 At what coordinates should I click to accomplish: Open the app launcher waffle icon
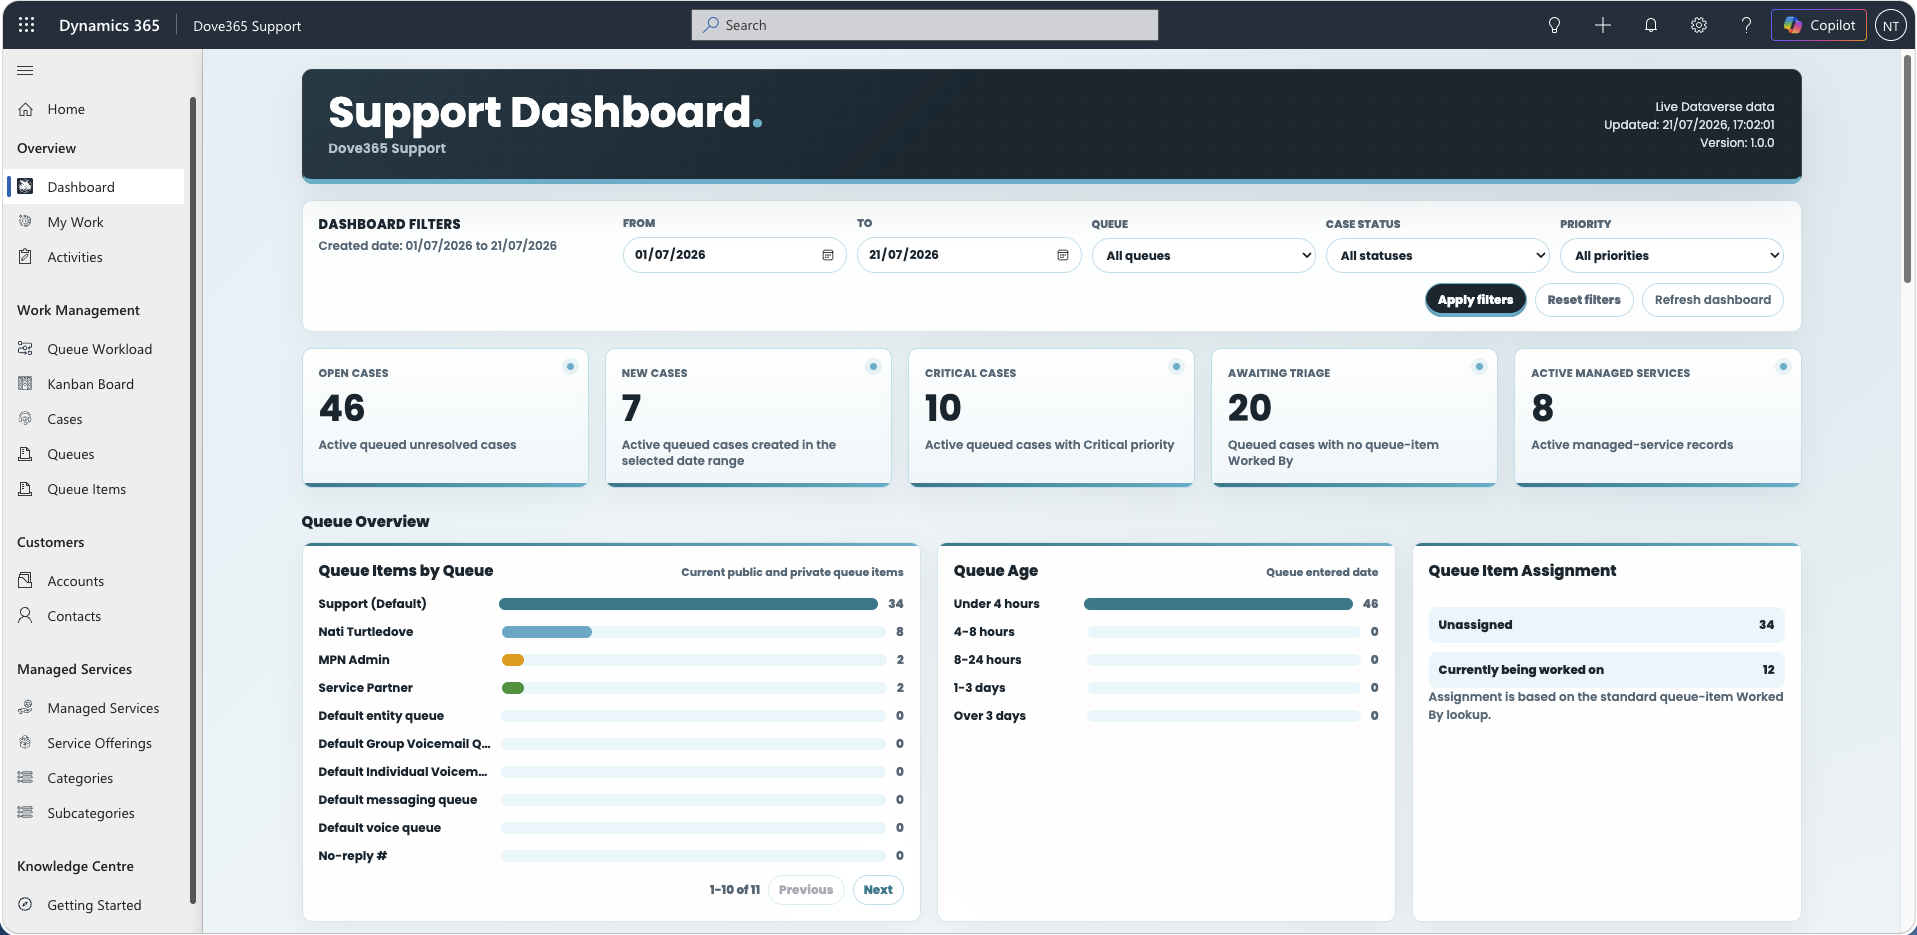pyautogui.click(x=27, y=25)
